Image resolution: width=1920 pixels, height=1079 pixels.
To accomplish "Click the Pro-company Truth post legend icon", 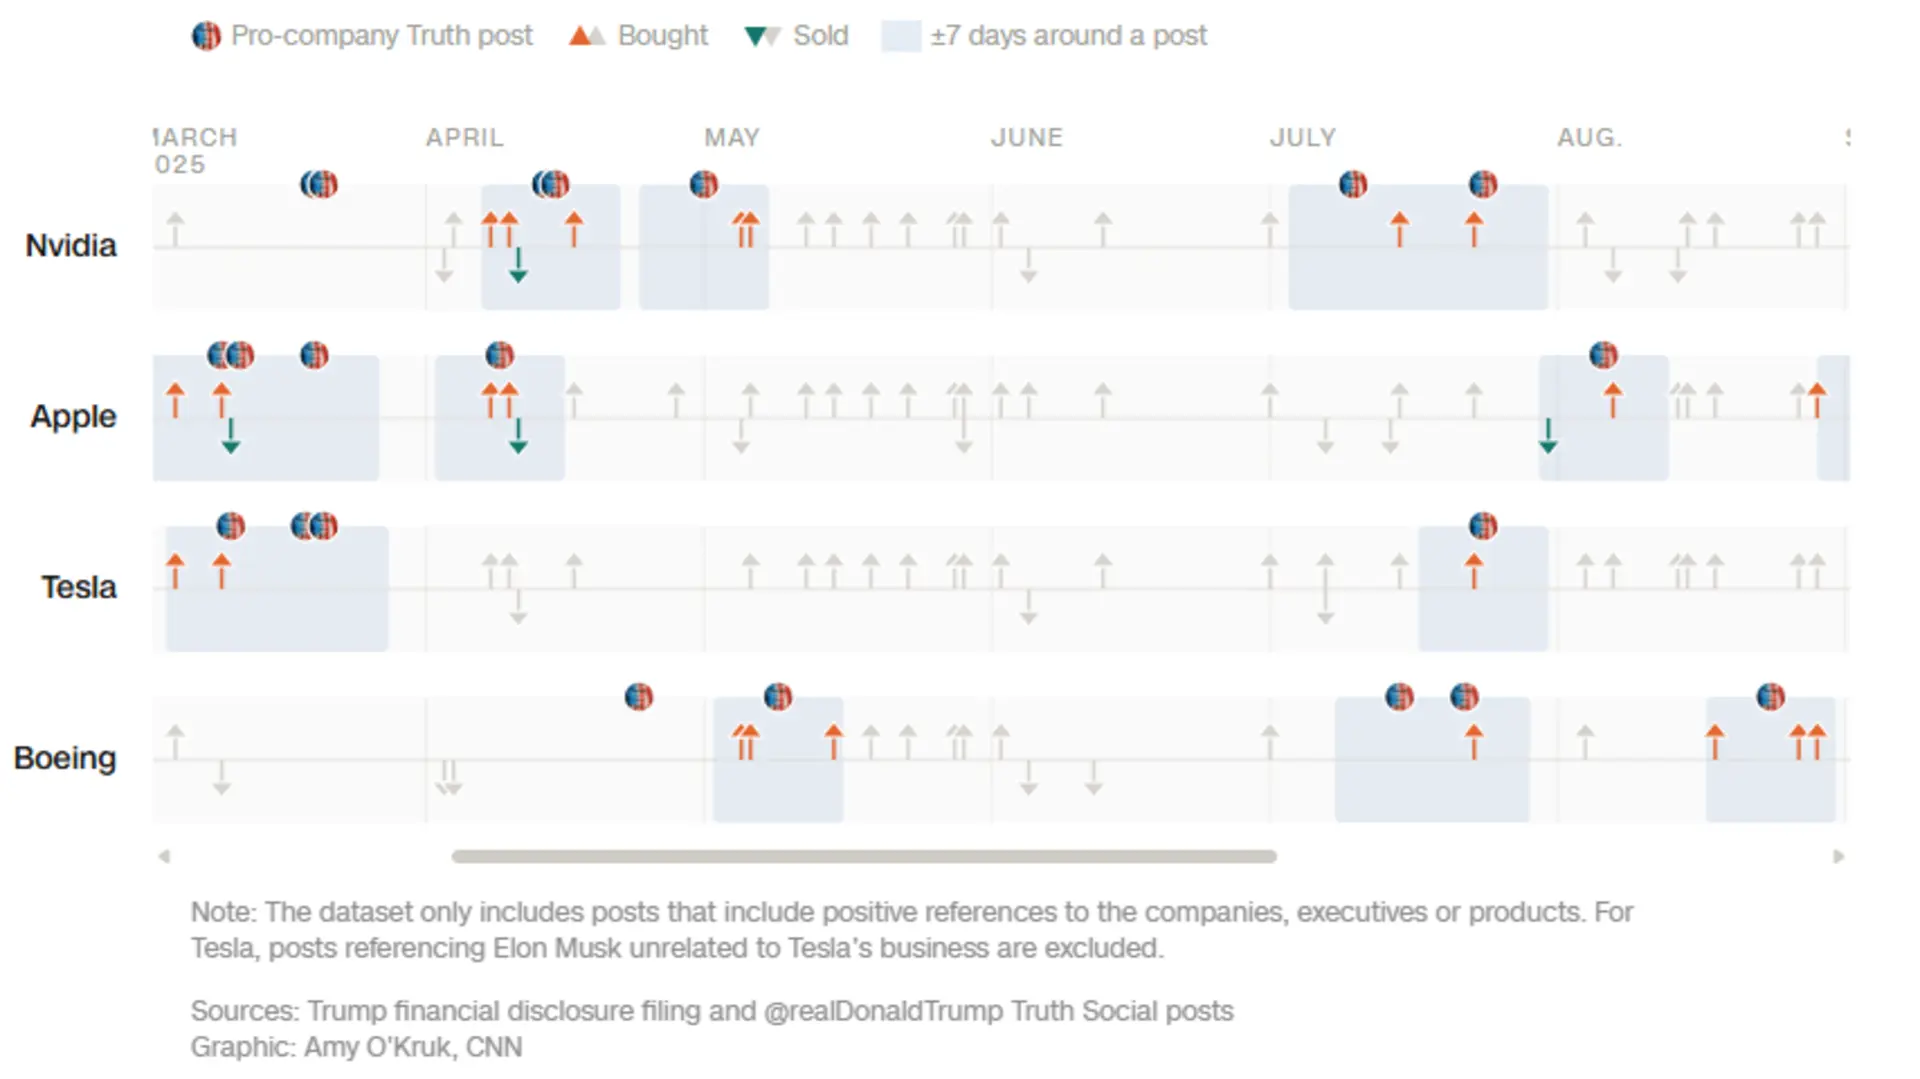I will (206, 36).
